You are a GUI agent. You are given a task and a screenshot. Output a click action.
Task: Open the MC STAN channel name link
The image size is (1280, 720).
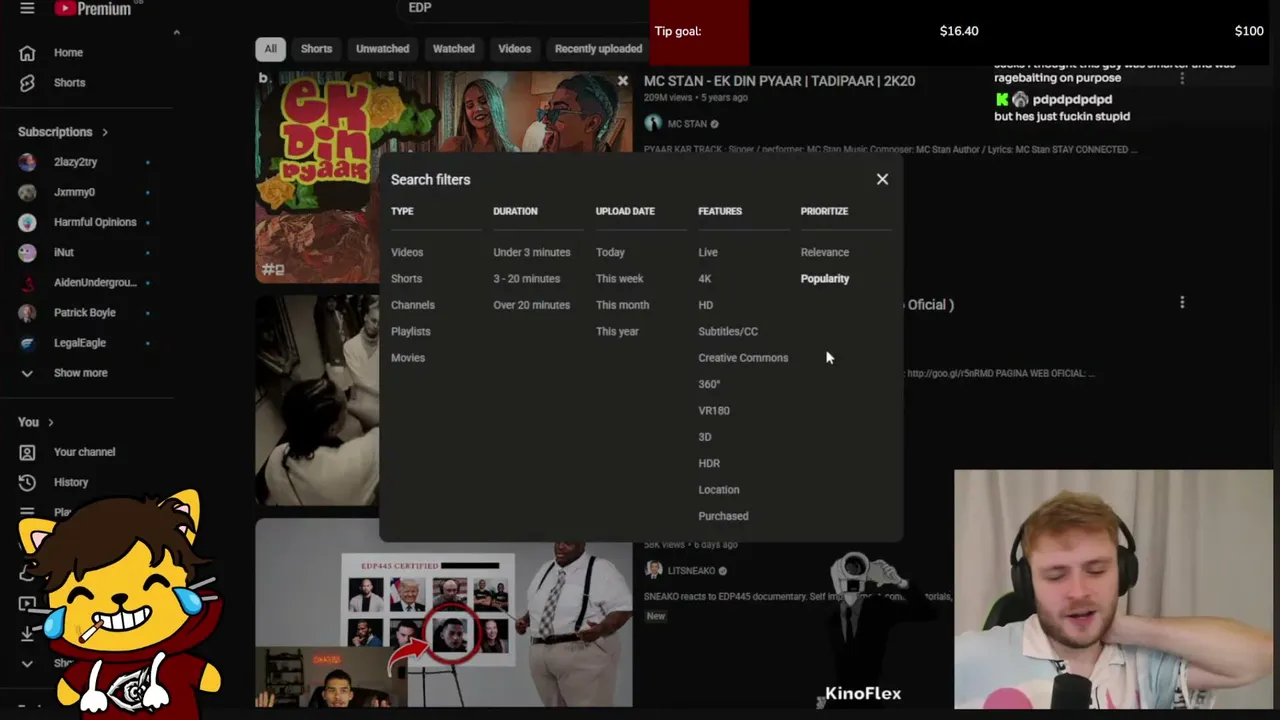(x=687, y=124)
